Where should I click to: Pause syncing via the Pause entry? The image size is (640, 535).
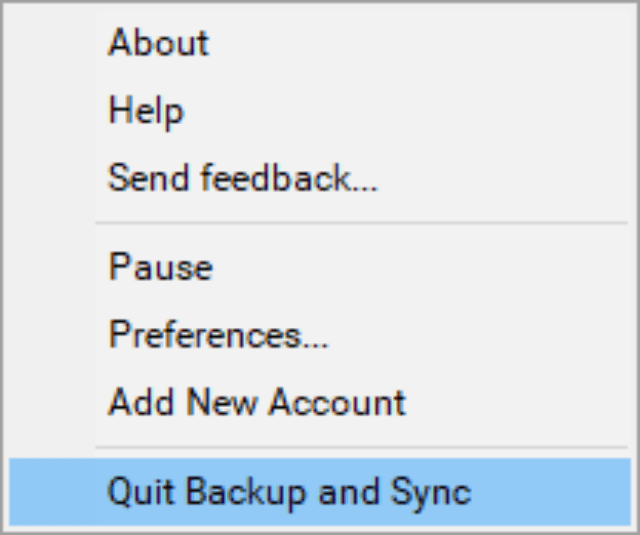pos(161,268)
